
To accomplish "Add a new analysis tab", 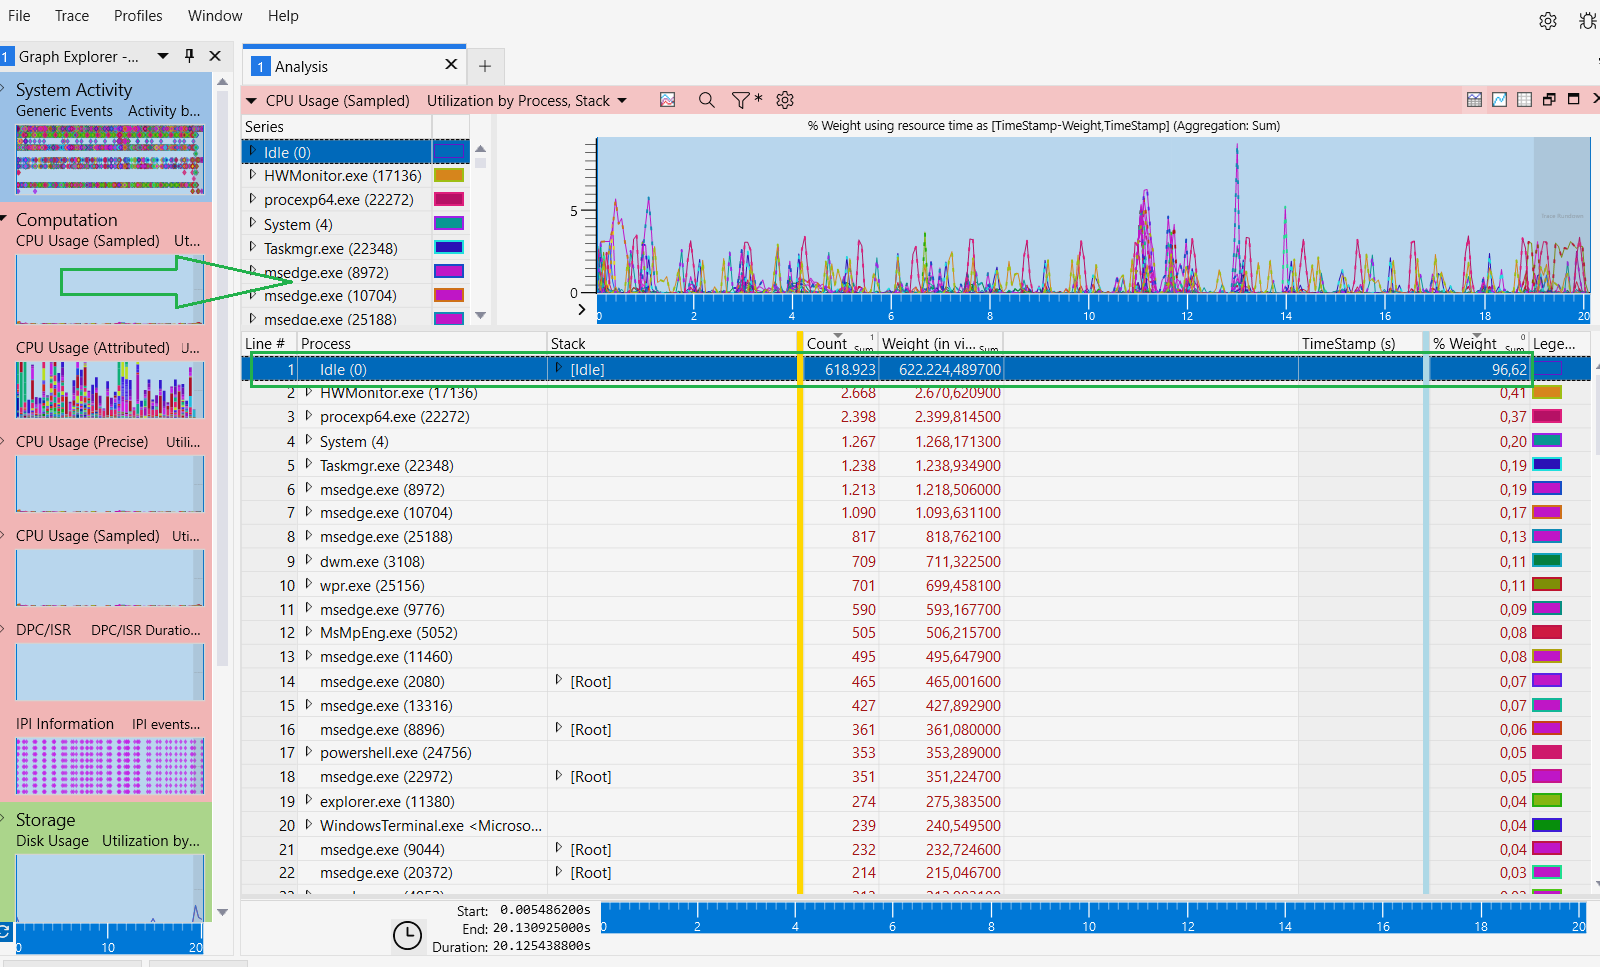I will click(485, 66).
